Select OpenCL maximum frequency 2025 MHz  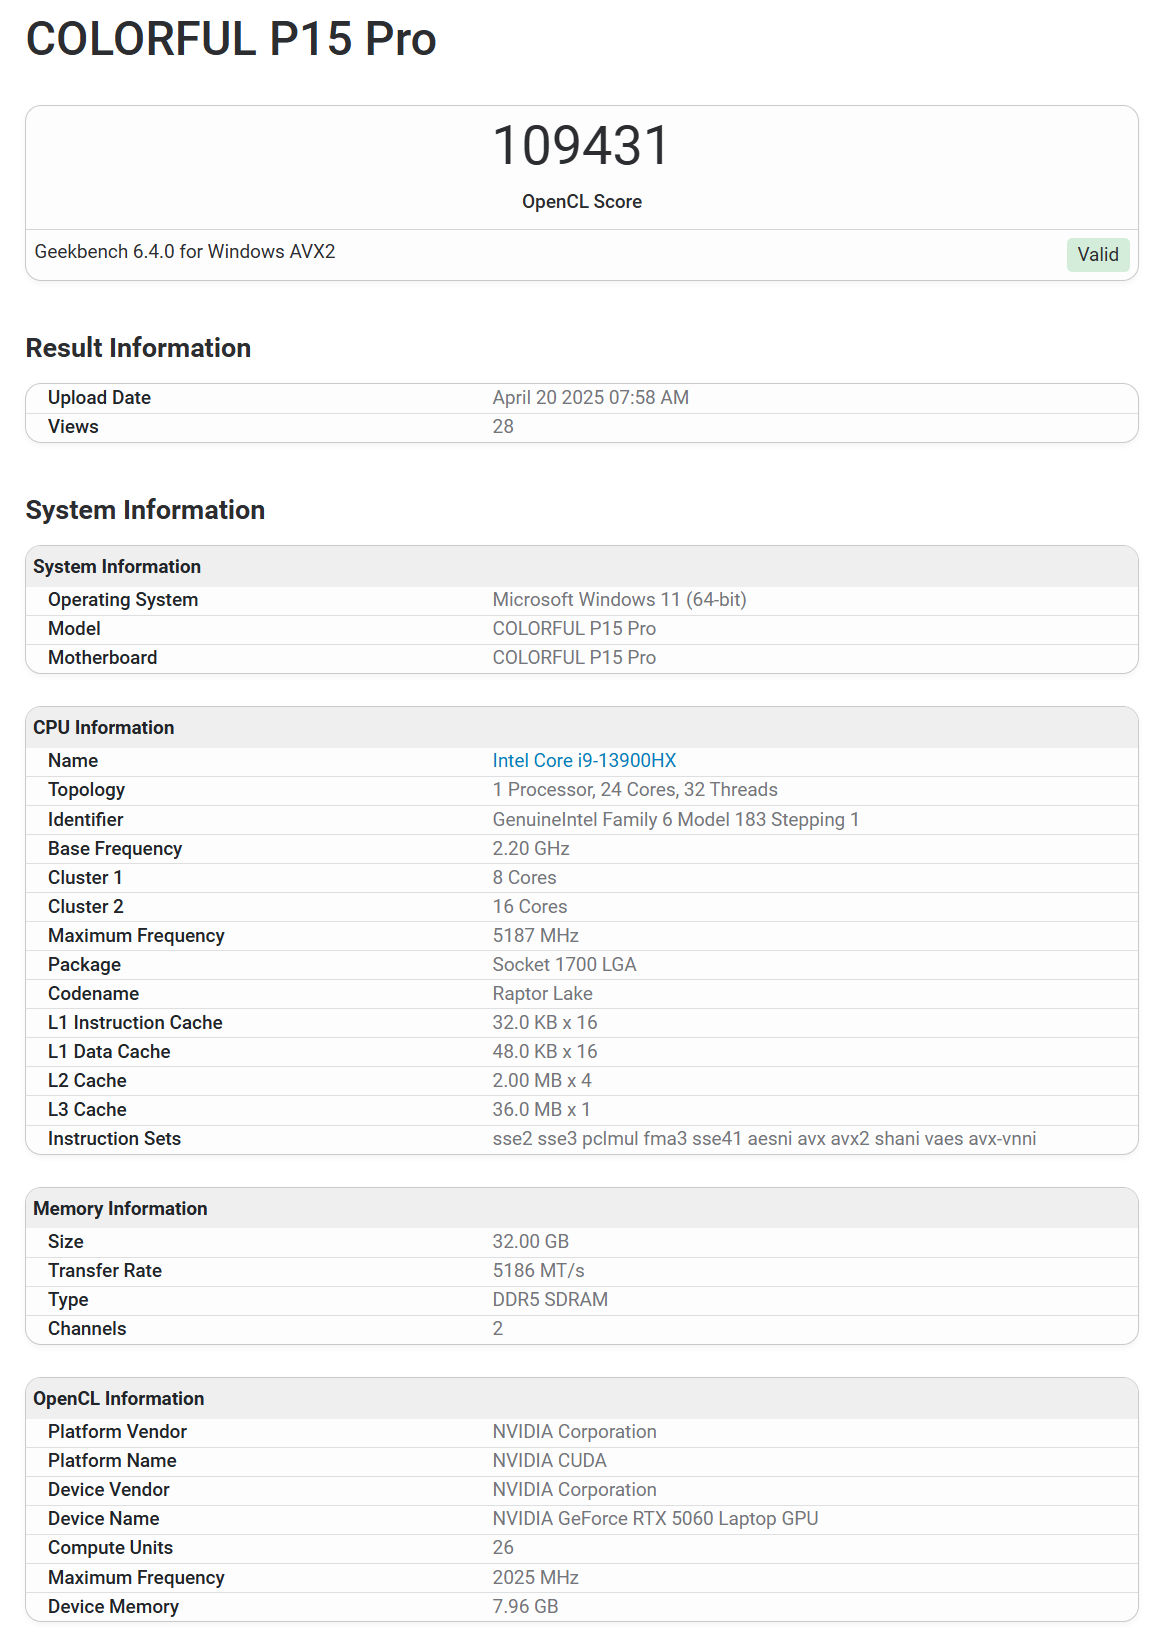[535, 1578]
